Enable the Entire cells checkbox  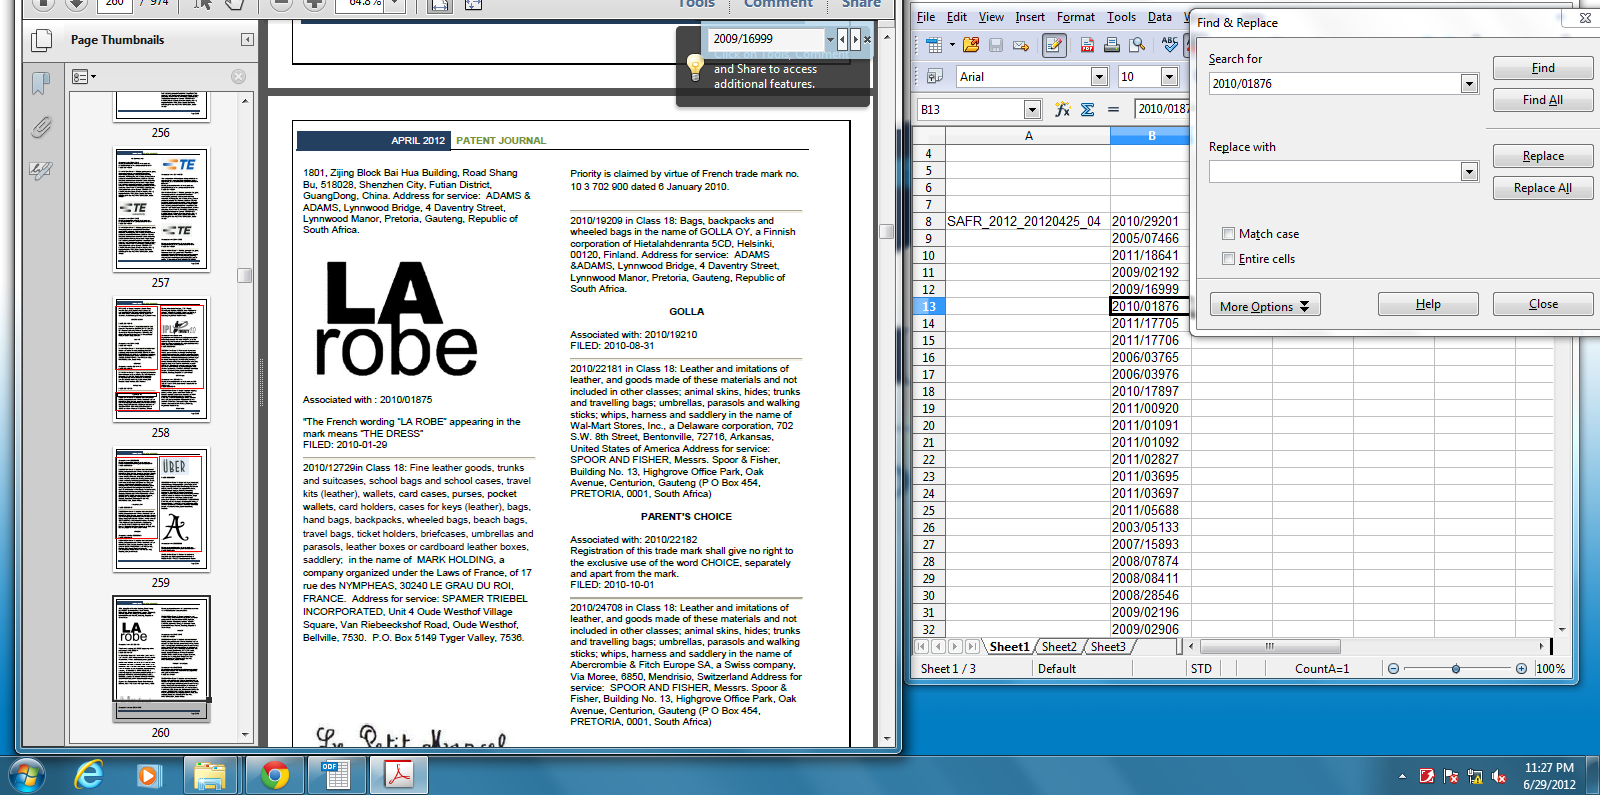(x=1228, y=259)
